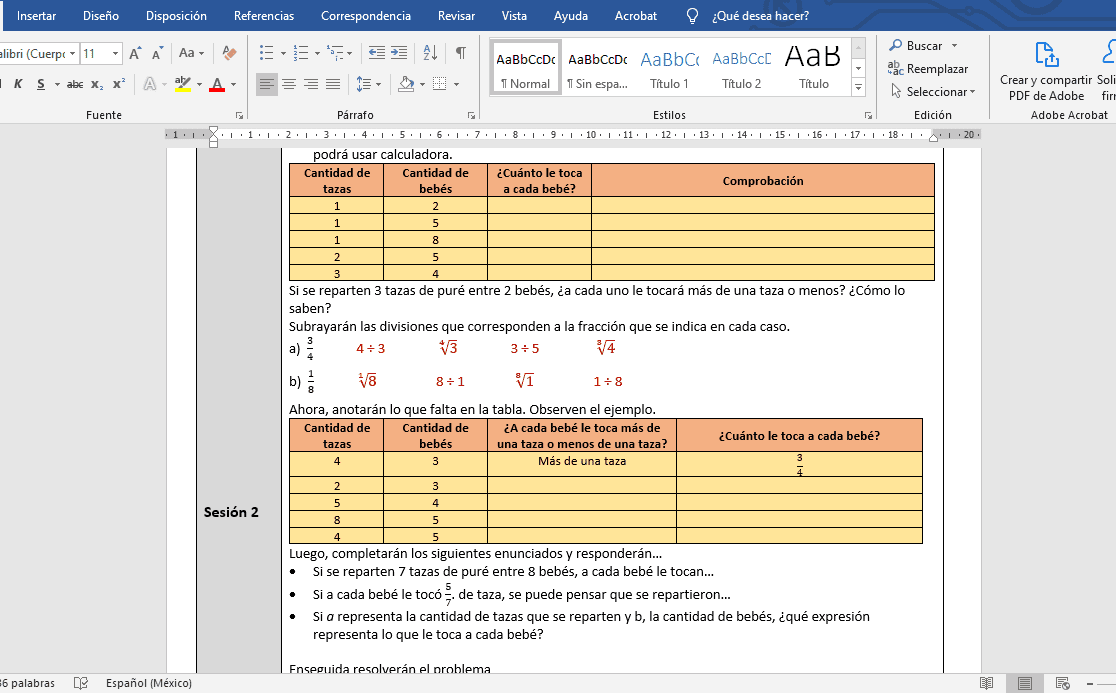The image size is (1116, 693).
Task: Apply the Título 2 style
Action: 741,68
